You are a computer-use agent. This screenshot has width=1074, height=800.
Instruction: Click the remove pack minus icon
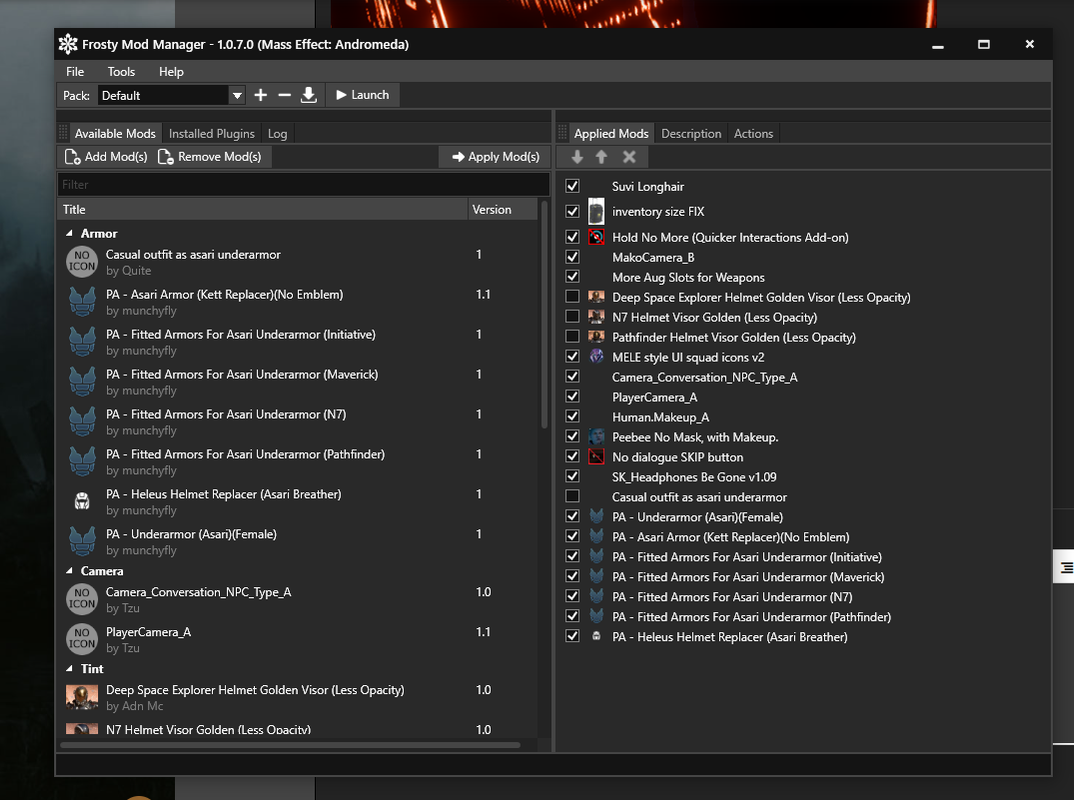click(x=284, y=95)
